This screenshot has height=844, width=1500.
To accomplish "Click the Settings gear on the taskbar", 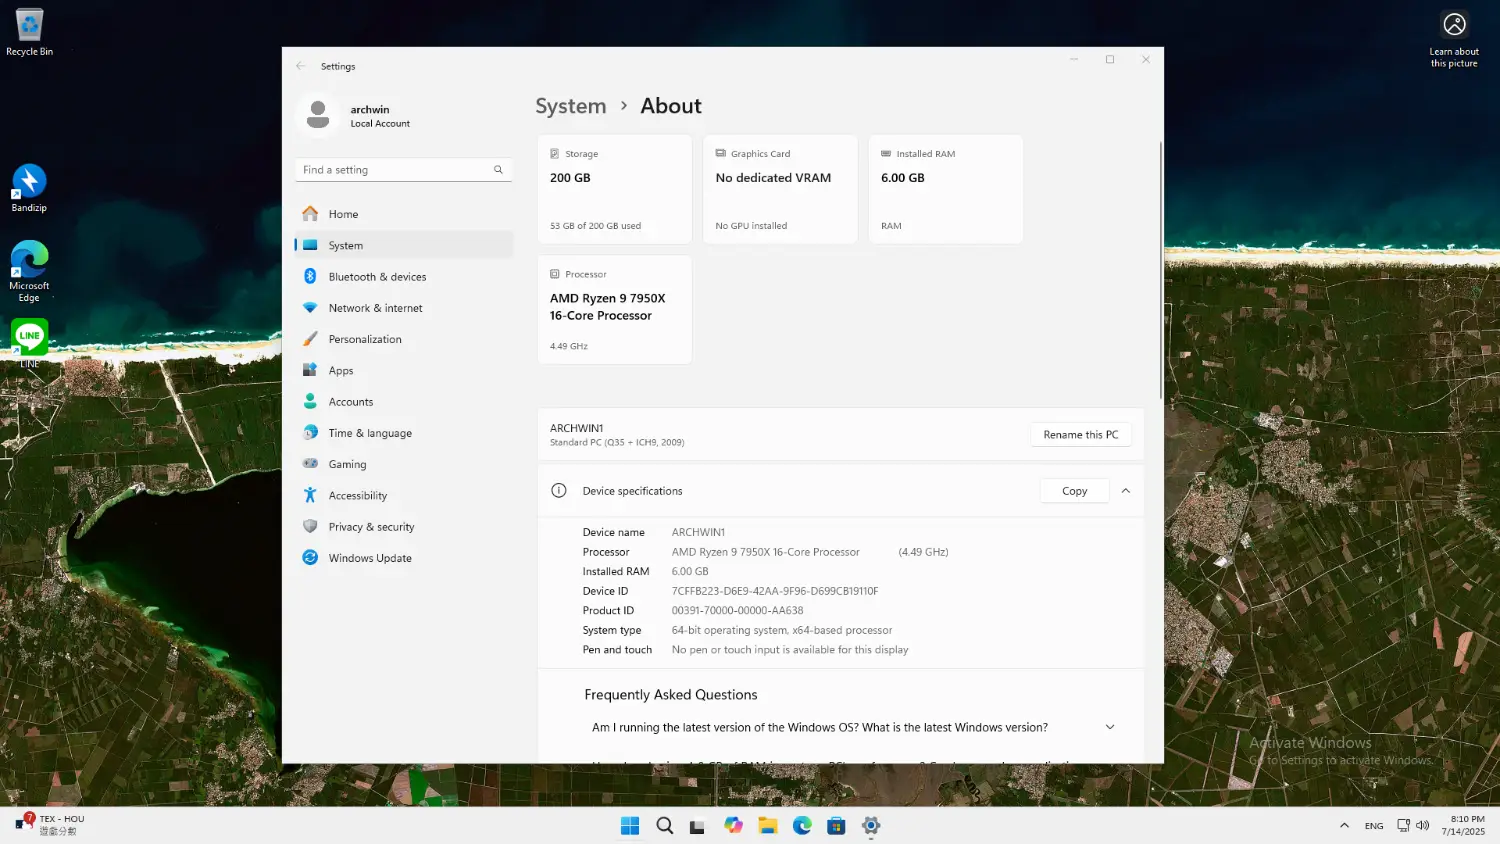I will tap(871, 826).
